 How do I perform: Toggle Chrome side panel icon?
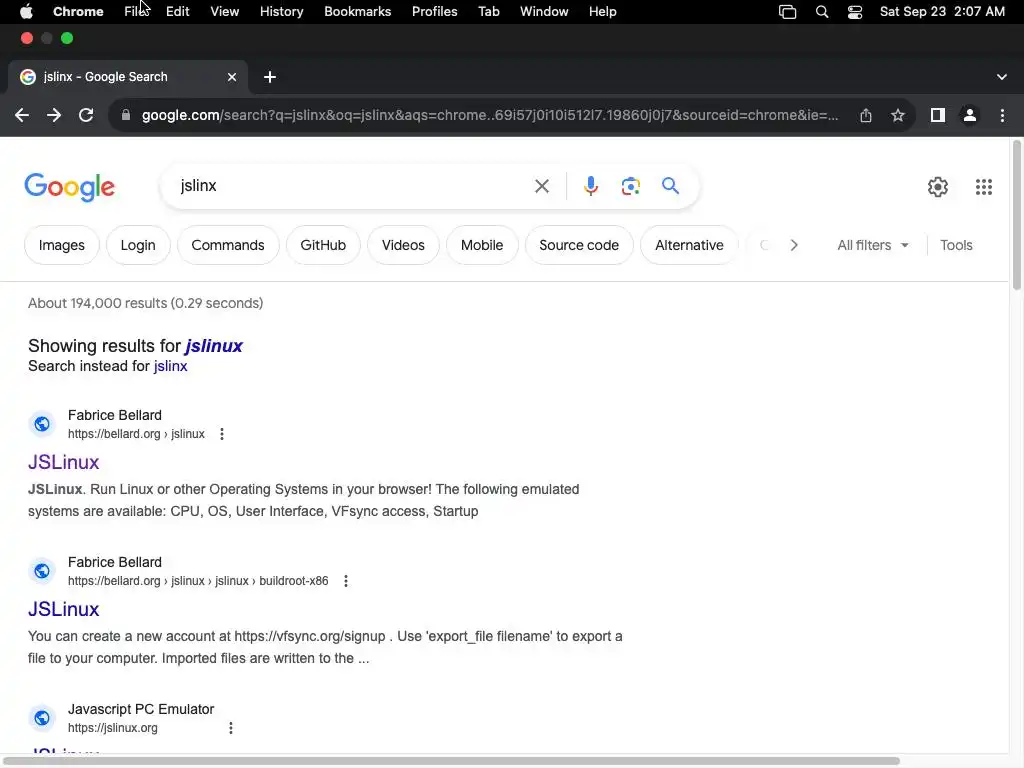[938, 116]
